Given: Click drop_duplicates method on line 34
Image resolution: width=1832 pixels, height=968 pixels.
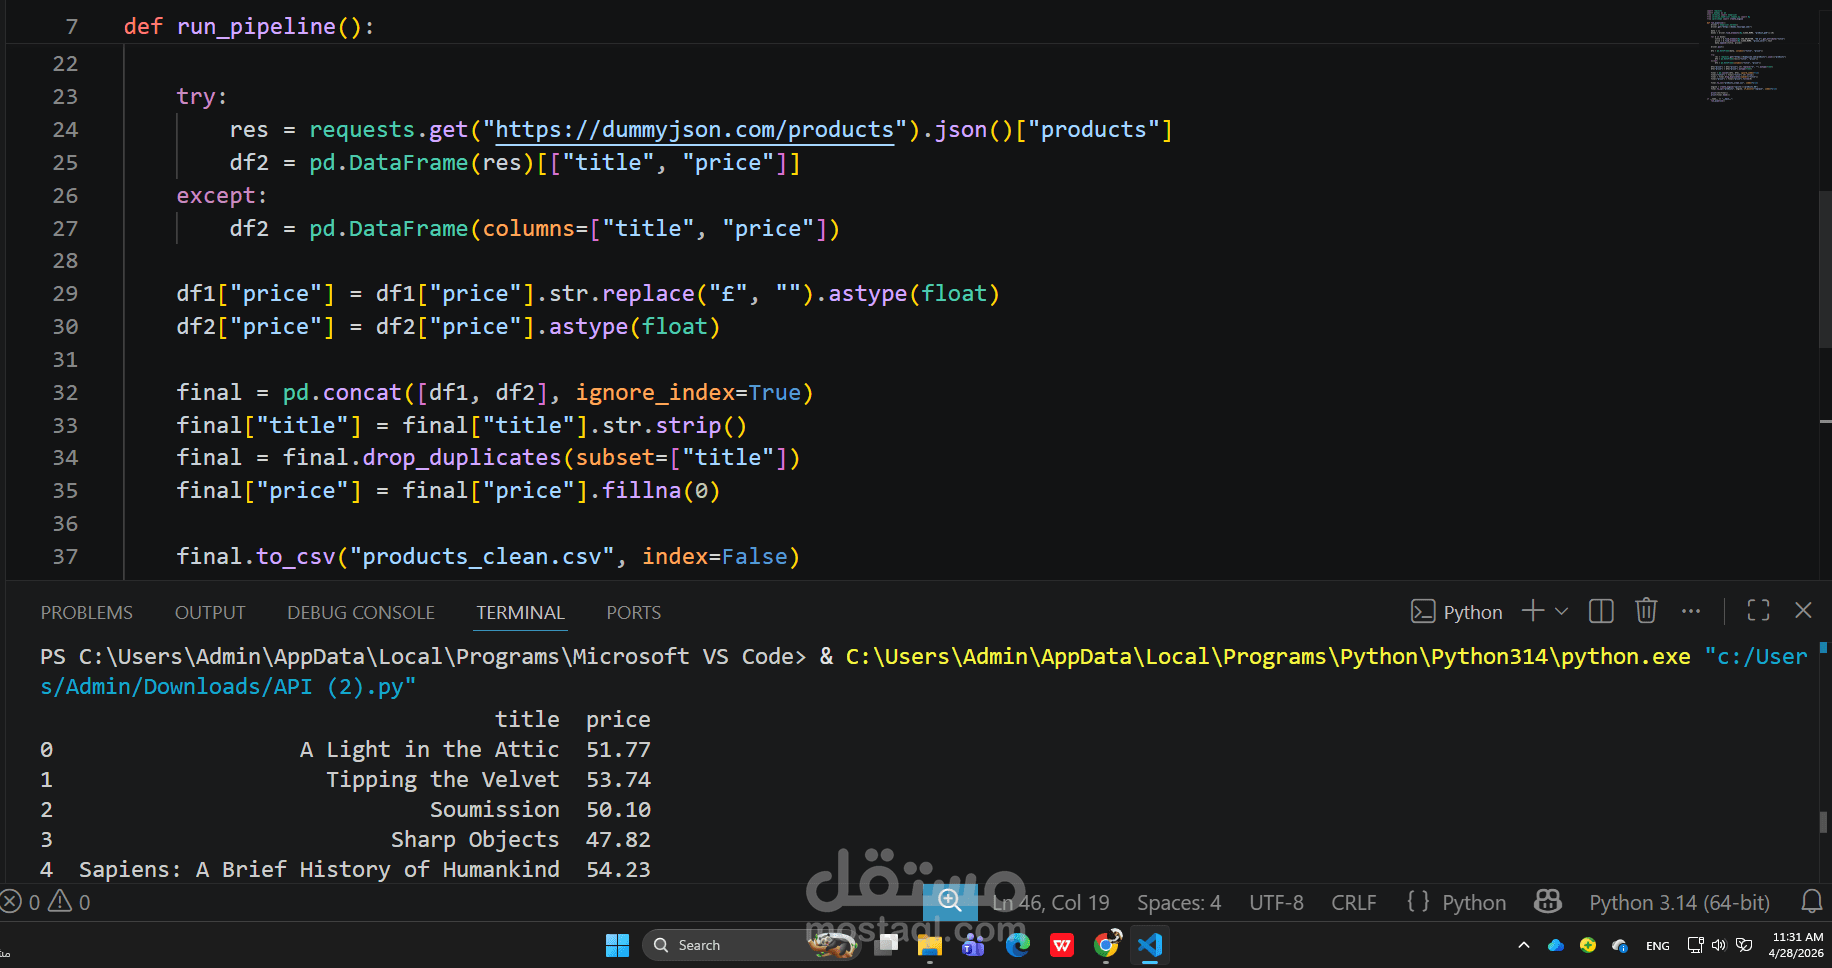Looking at the screenshot, I should pyautogui.click(x=462, y=458).
